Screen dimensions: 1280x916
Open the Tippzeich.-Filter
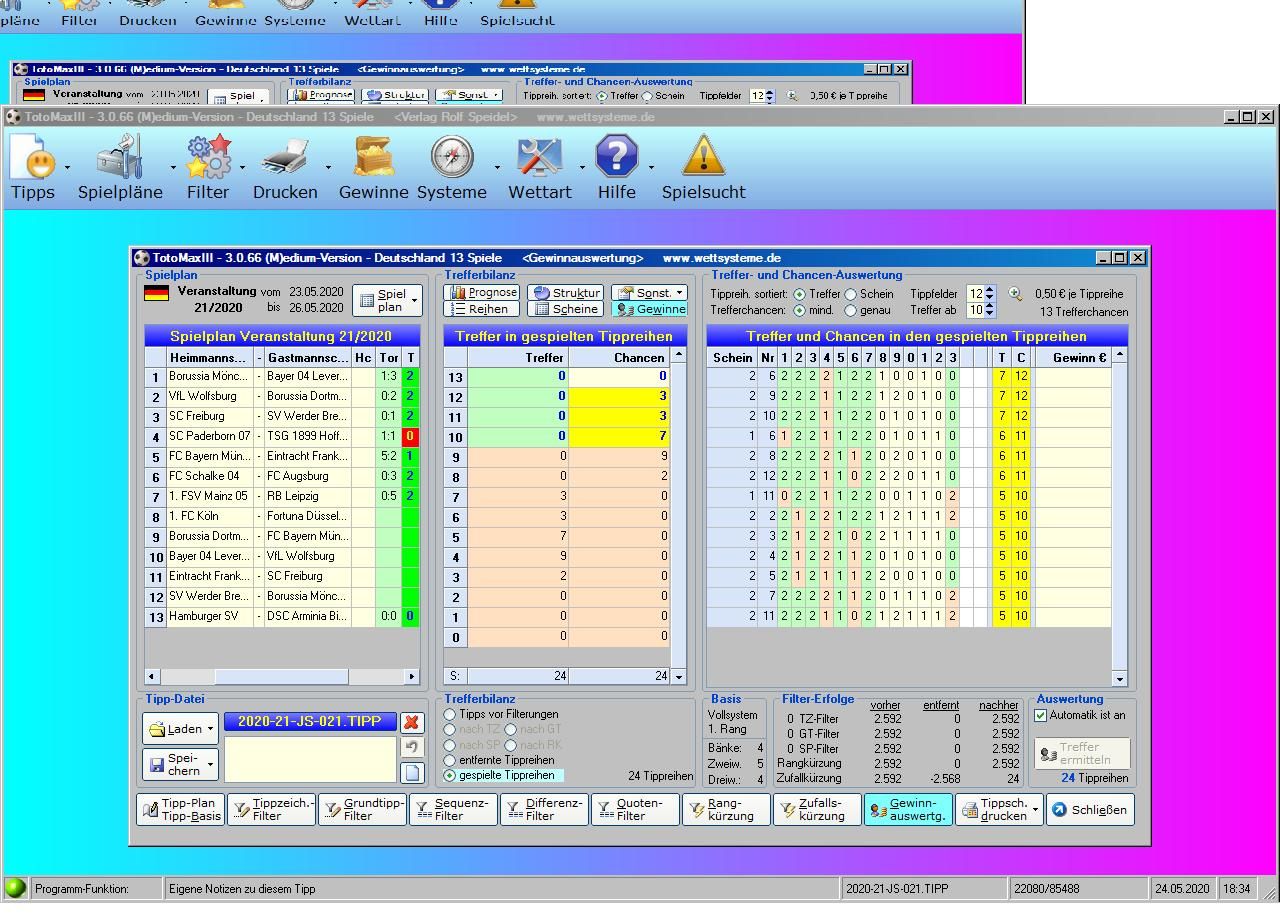click(271, 810)
